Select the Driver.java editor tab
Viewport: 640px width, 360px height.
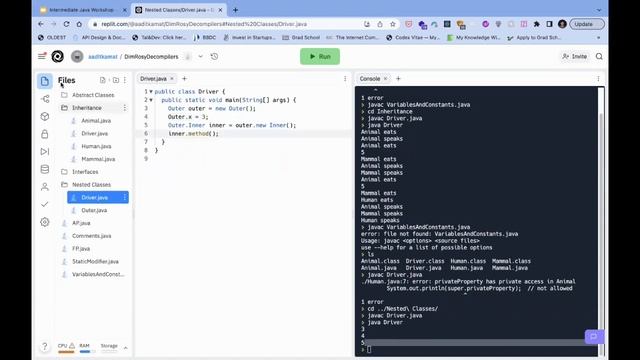pos(153,78)
